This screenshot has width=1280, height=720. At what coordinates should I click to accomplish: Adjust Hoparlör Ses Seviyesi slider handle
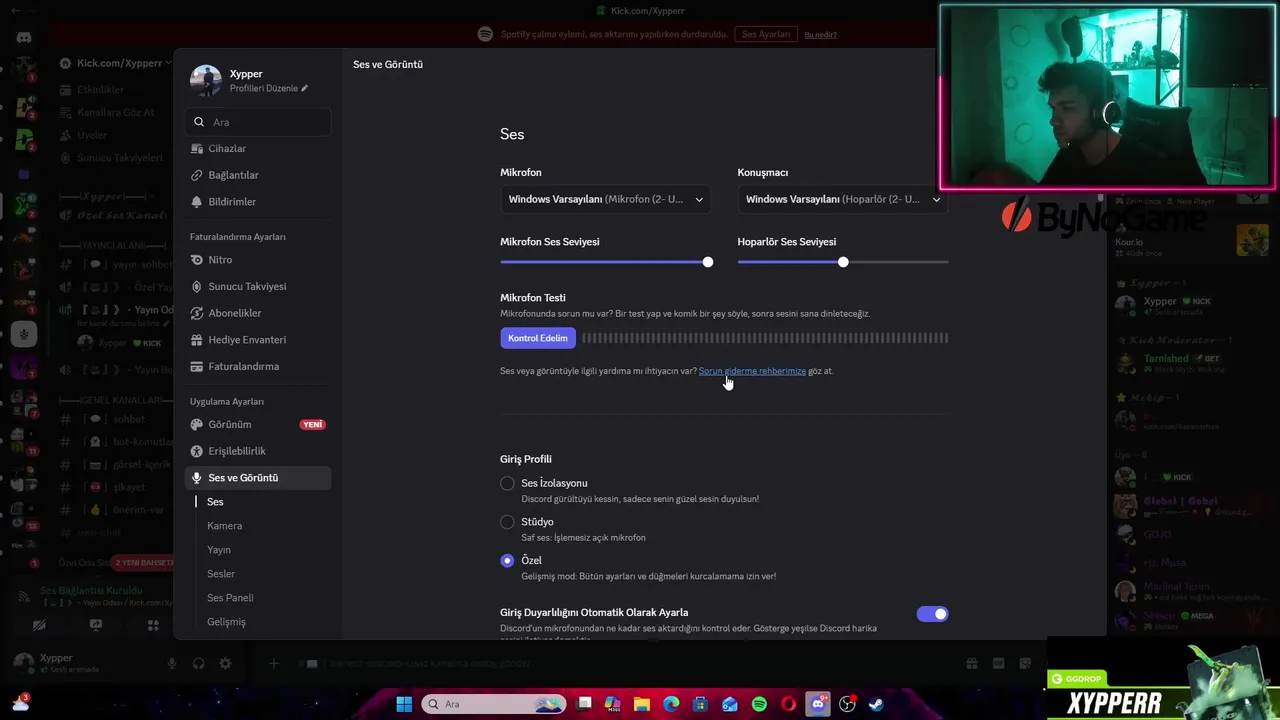coord(843,262)
